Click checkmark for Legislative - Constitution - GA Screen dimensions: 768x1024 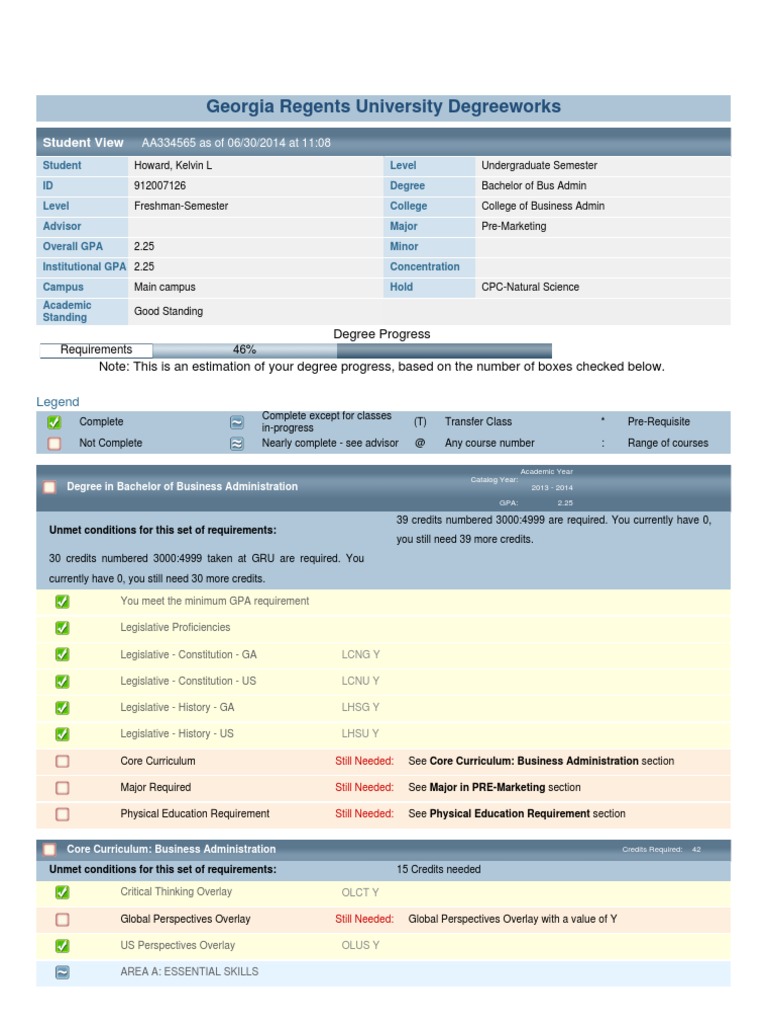pyautogui.click(x=62, y=654)
